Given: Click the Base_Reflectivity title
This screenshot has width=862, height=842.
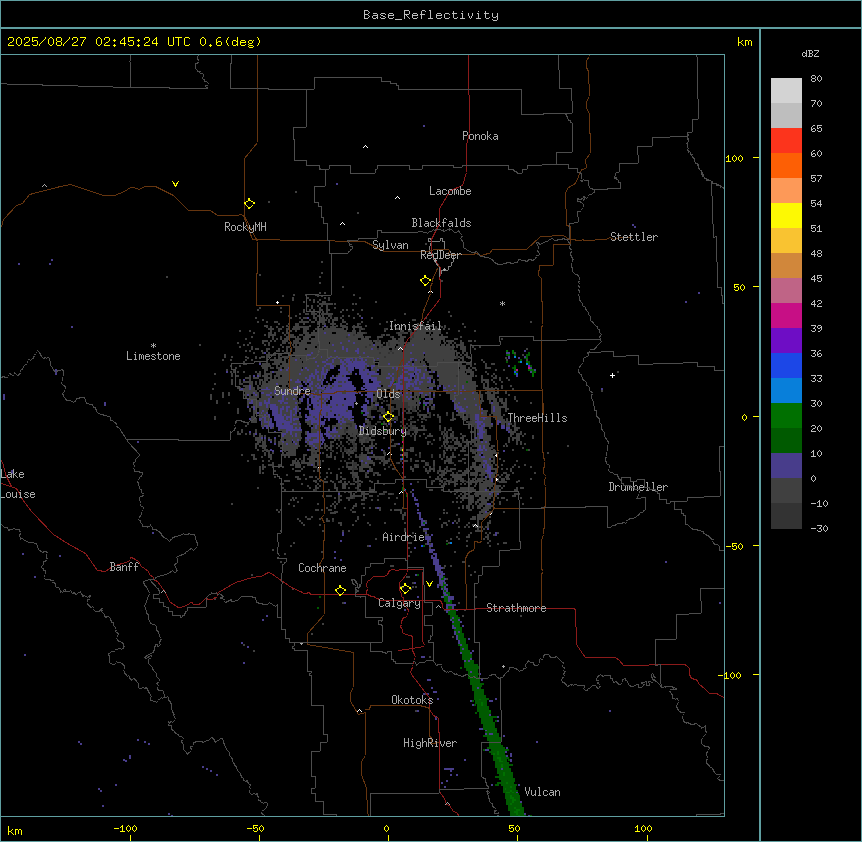Looking at the screenshot, I should click(x=431, y=15).
